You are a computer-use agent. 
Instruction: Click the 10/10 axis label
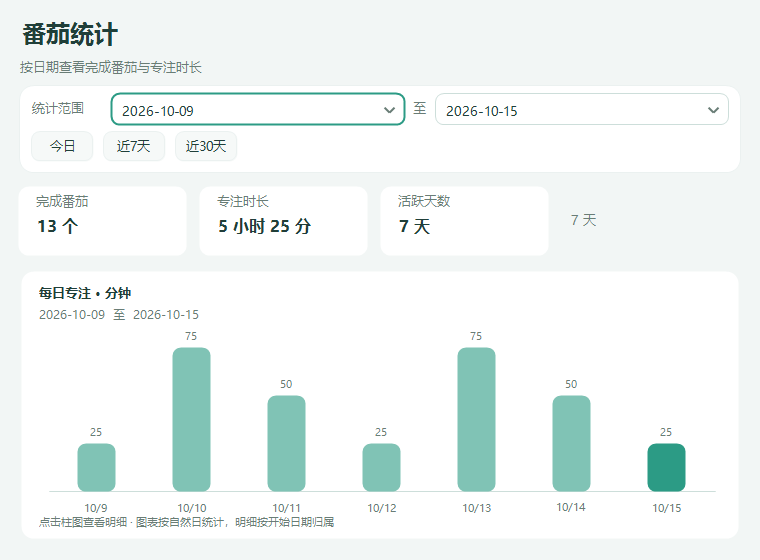(x=191, y=508)
